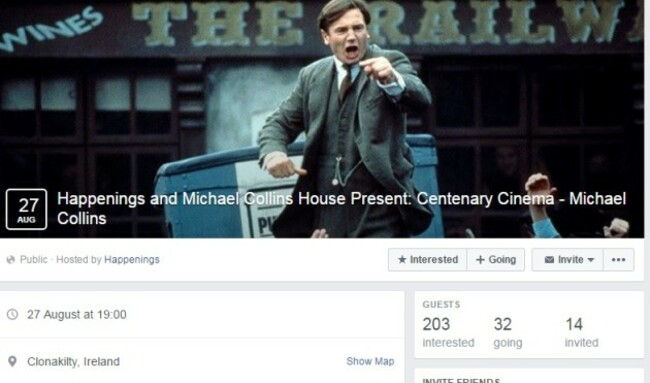650x383 pixels.
Task: Click the 27 AUG date badge
Action: click(26, 209)
